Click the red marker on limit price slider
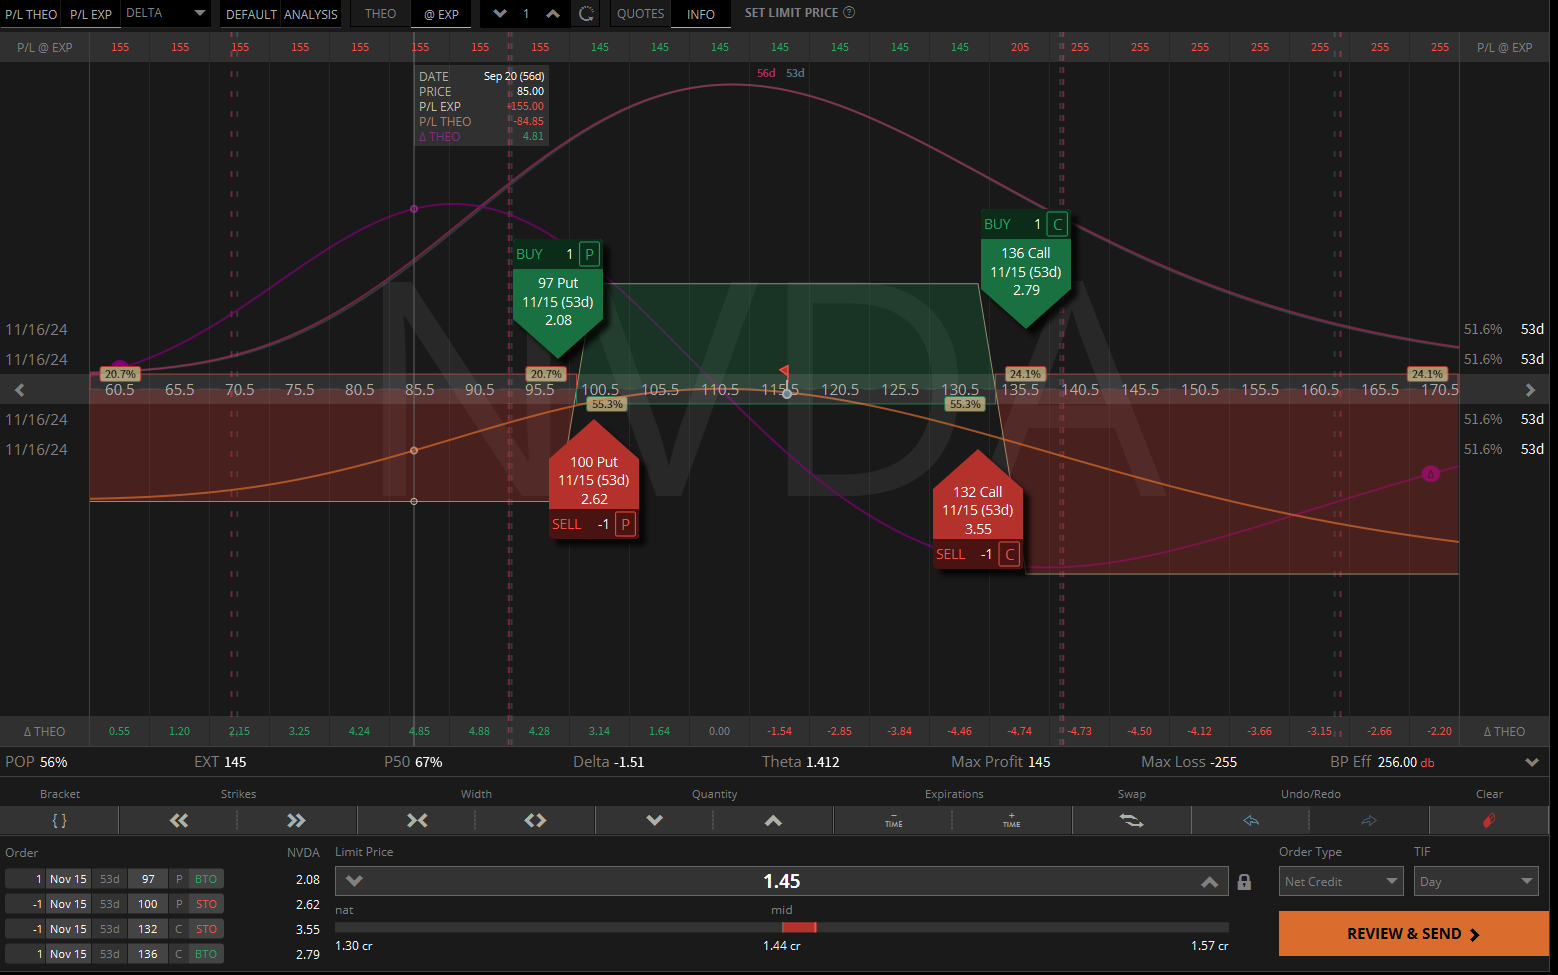 799,927
